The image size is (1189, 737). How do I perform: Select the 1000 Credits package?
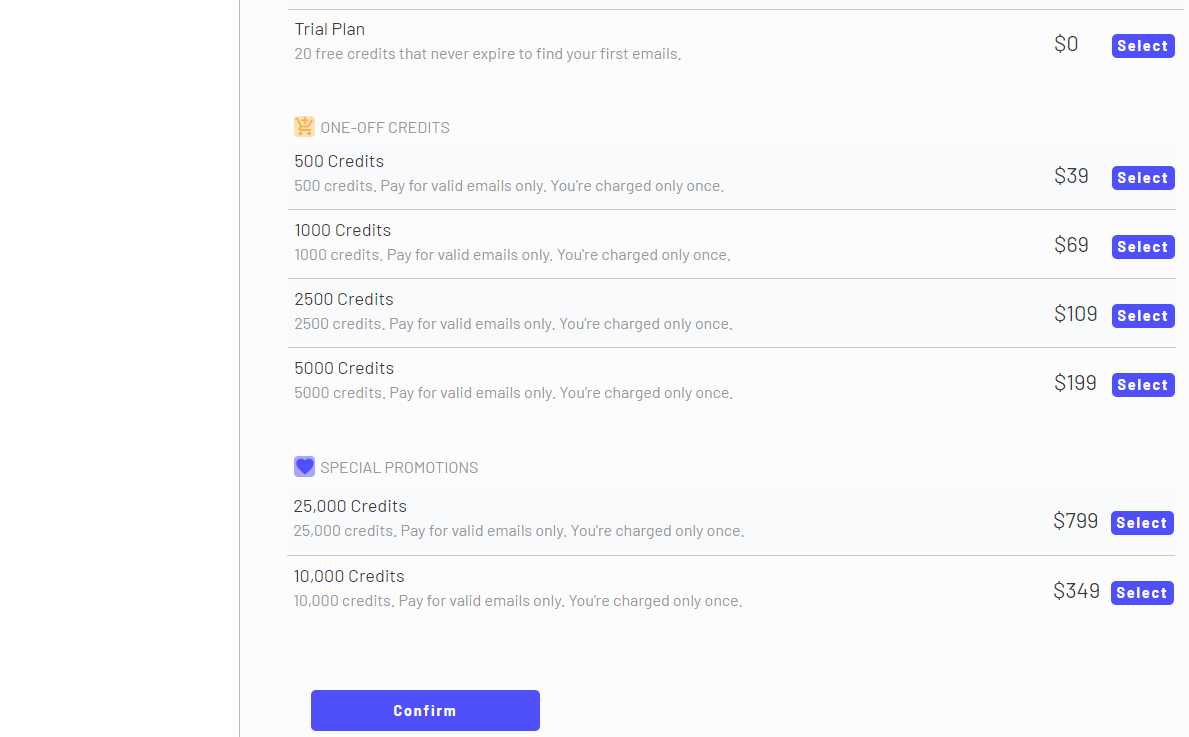[1142, 247]
